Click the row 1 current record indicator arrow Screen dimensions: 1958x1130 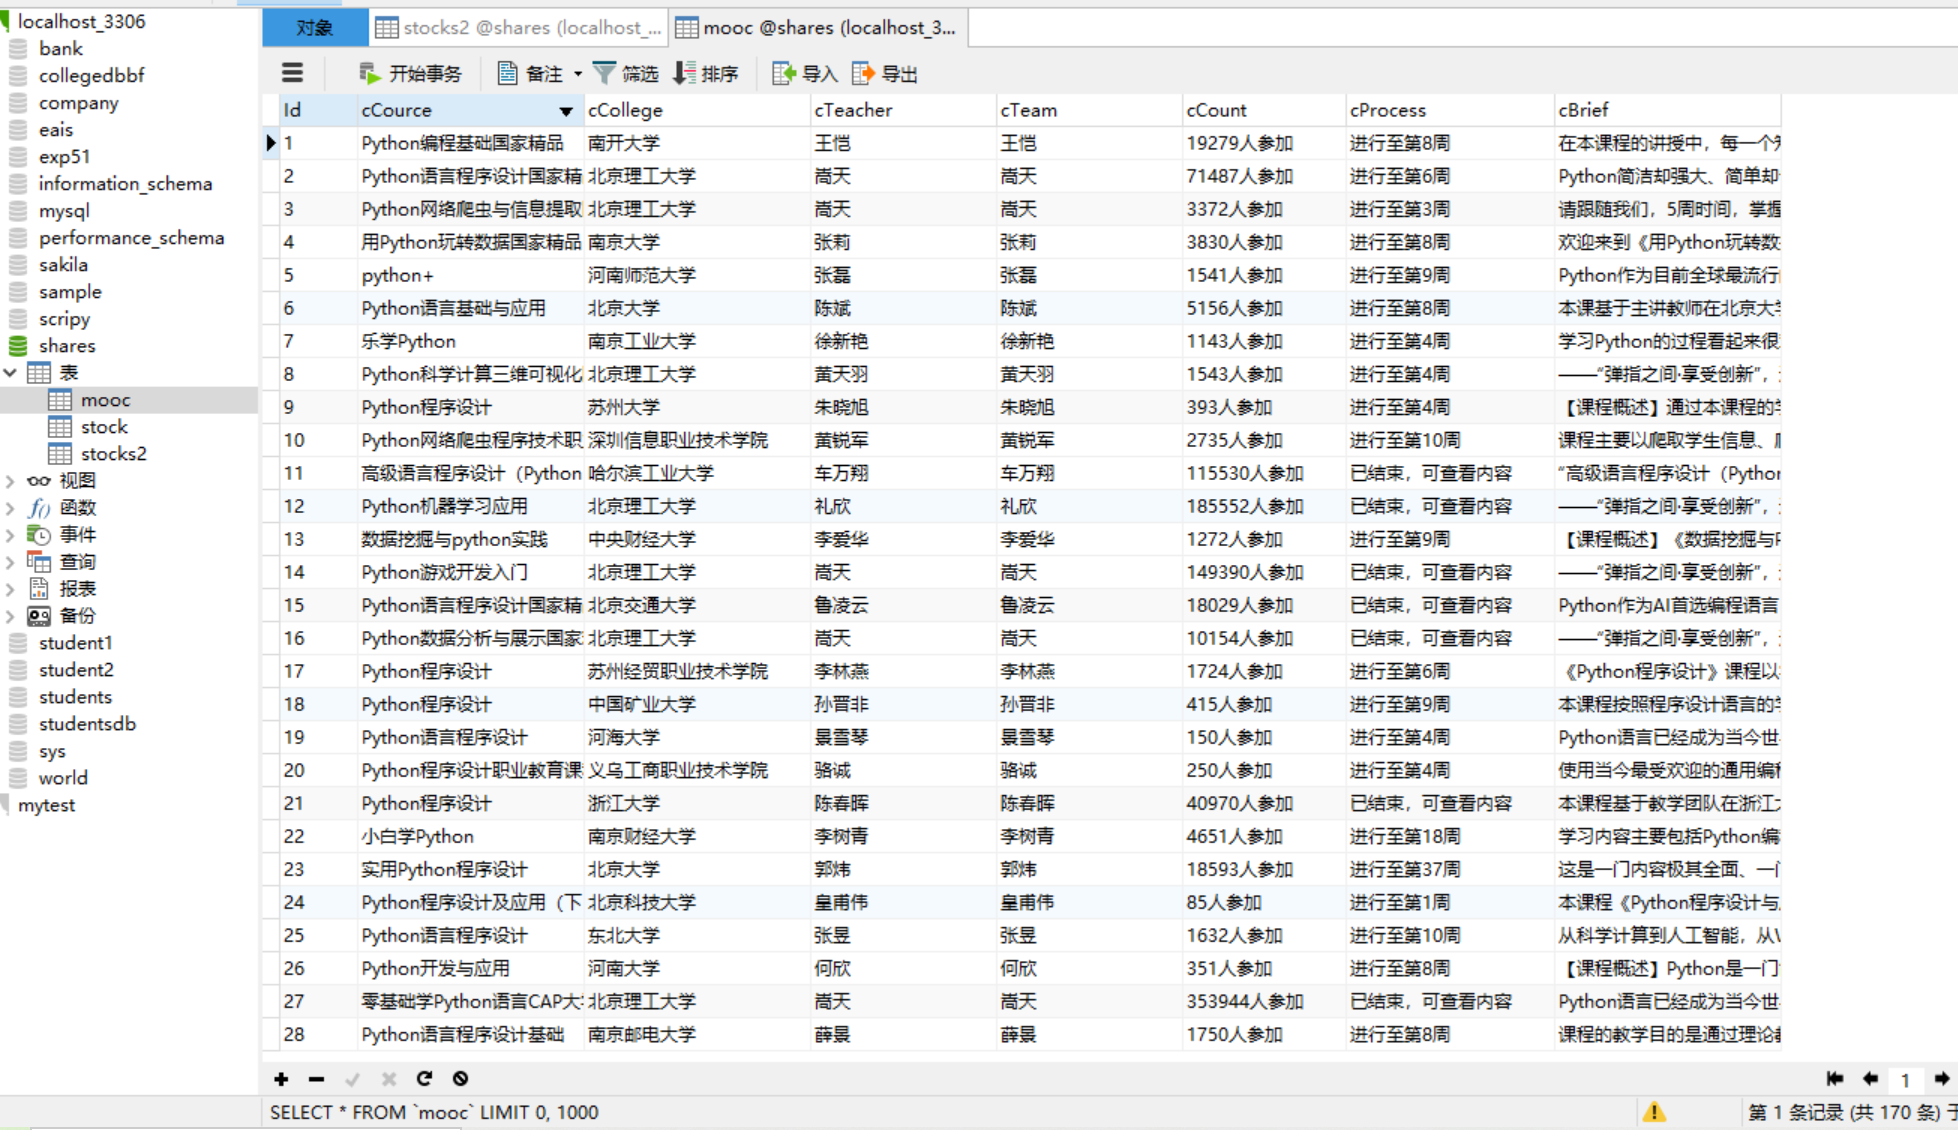click(x=270, y=143)
